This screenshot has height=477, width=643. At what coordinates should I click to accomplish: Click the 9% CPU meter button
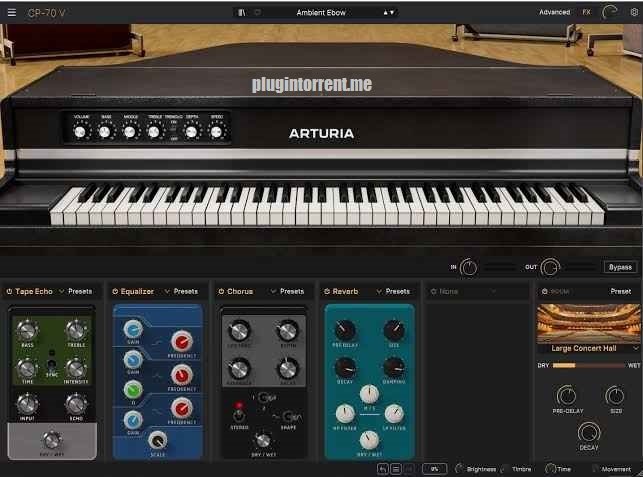(434, 468)
